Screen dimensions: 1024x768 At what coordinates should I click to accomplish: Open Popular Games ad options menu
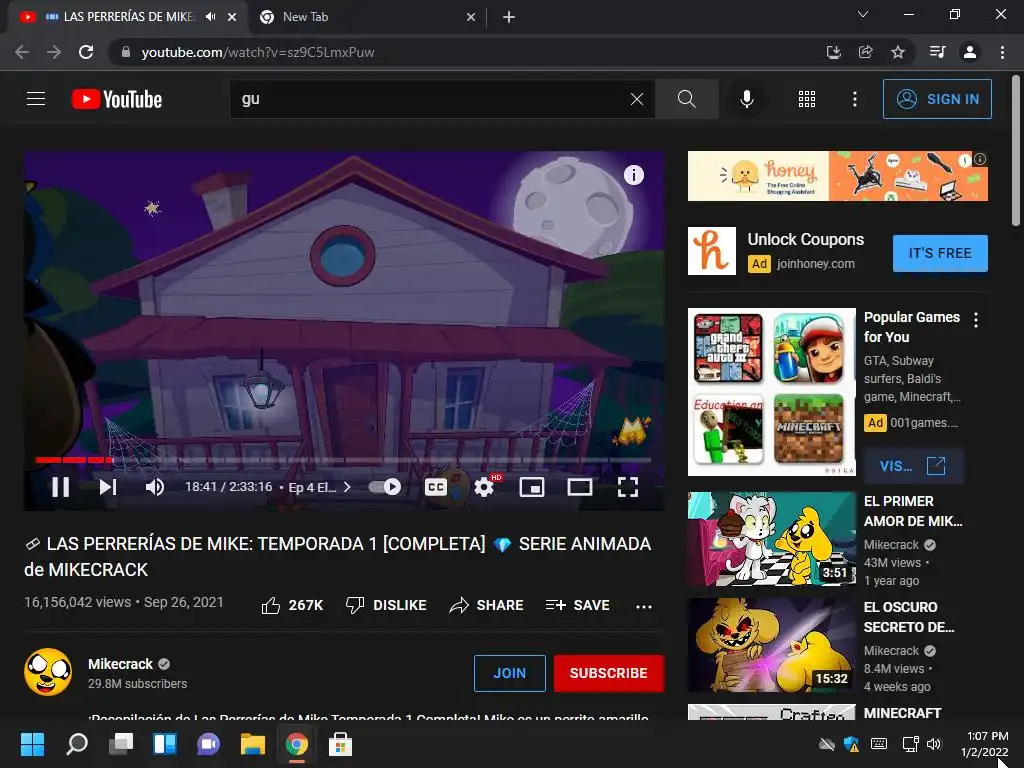point(976,320)
